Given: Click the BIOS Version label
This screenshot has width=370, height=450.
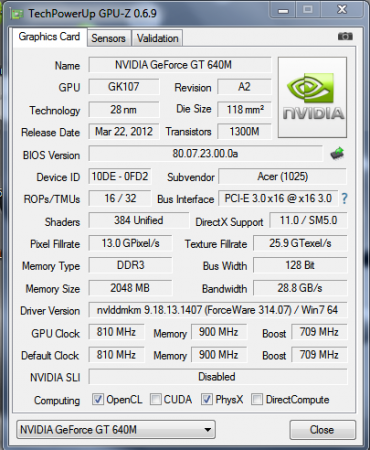Looking at the screenshot, I should point(51,155).
